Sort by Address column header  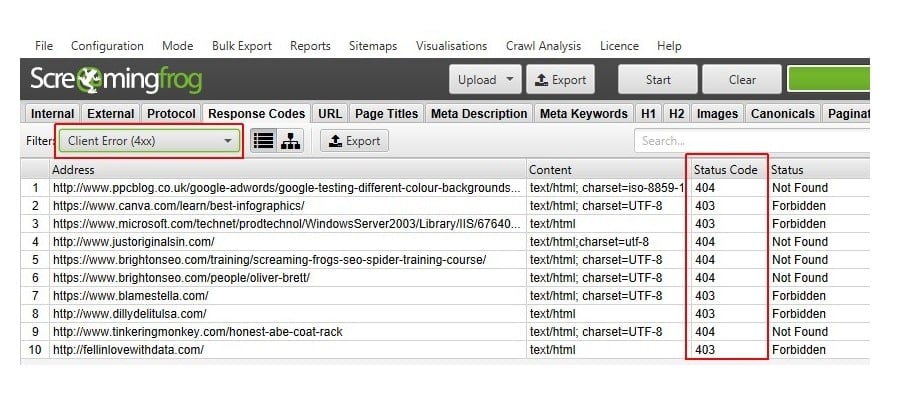[288, 170]
